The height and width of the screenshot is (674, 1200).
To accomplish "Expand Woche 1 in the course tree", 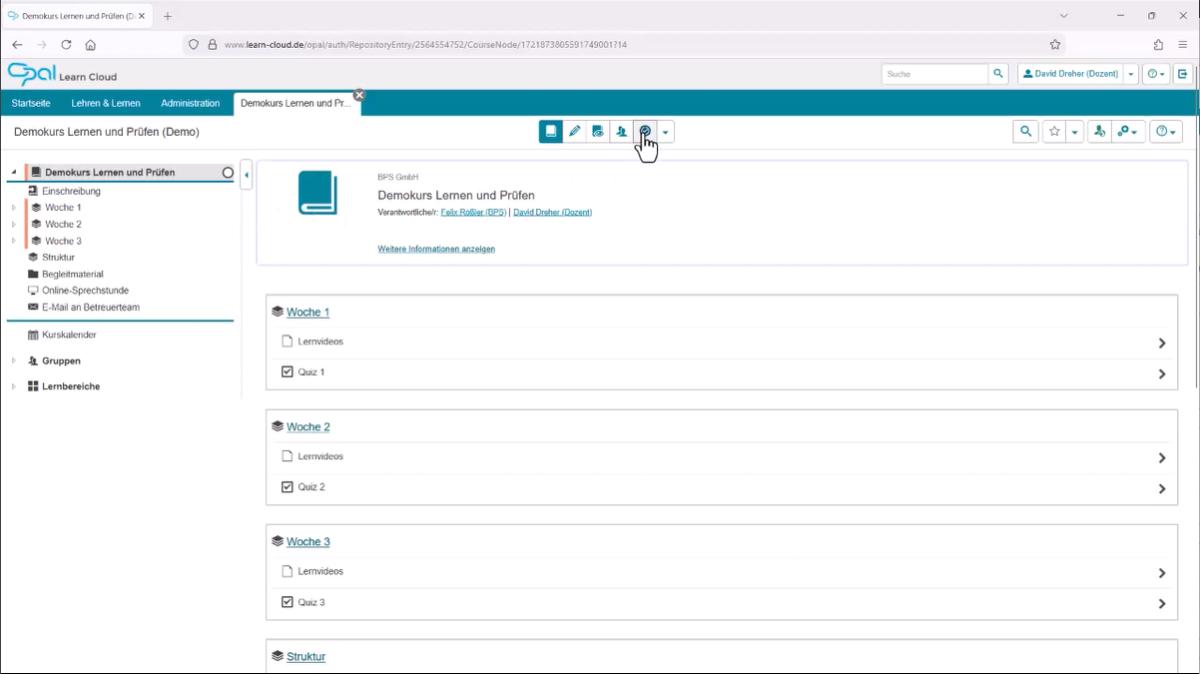I will tap(14, 208).
